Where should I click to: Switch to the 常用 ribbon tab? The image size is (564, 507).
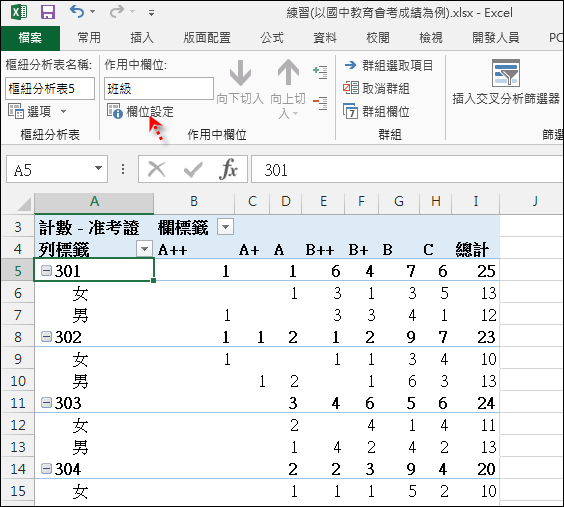[89, 38]
